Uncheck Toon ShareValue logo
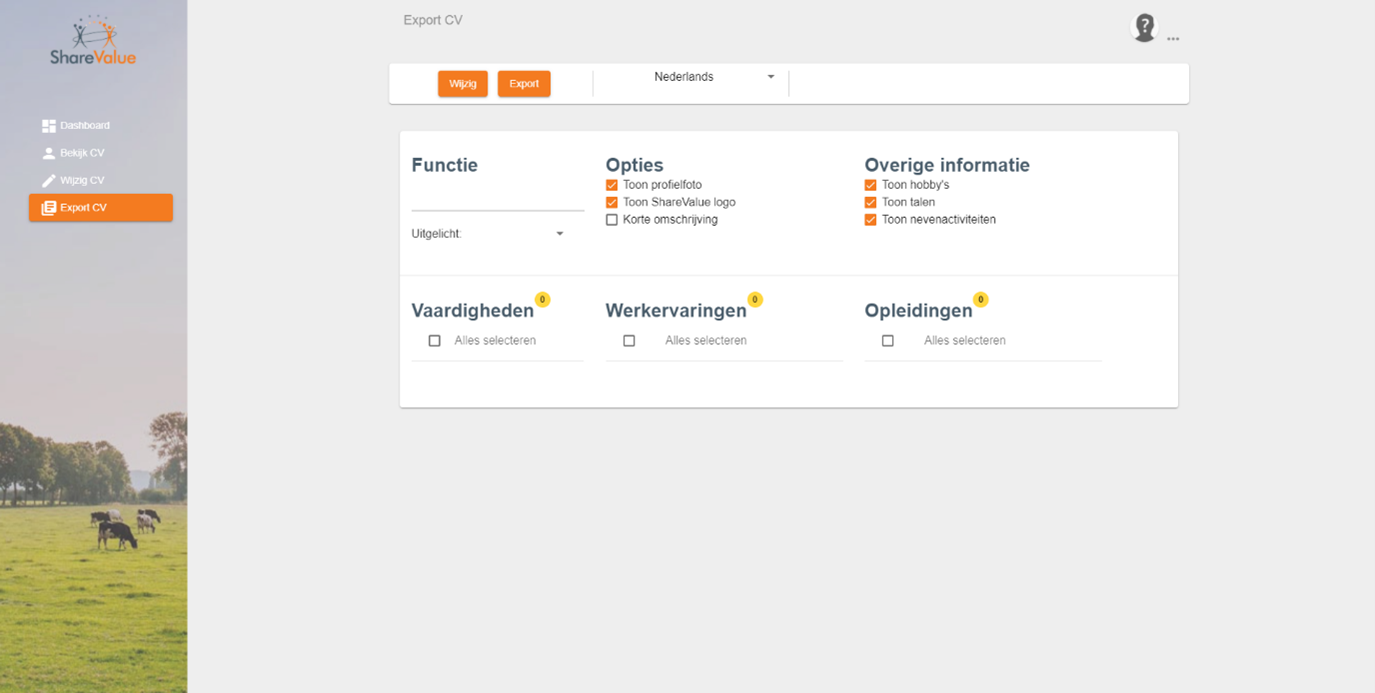Screen dimensions: 1375x693 [612, 202]
